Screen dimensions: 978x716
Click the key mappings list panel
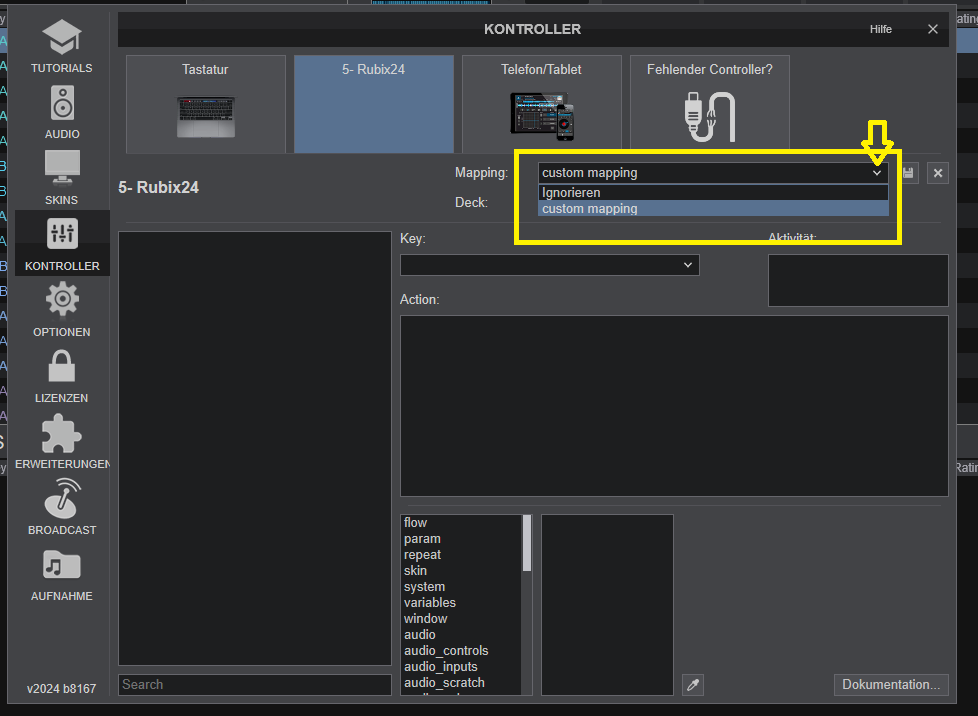(254, 448)
